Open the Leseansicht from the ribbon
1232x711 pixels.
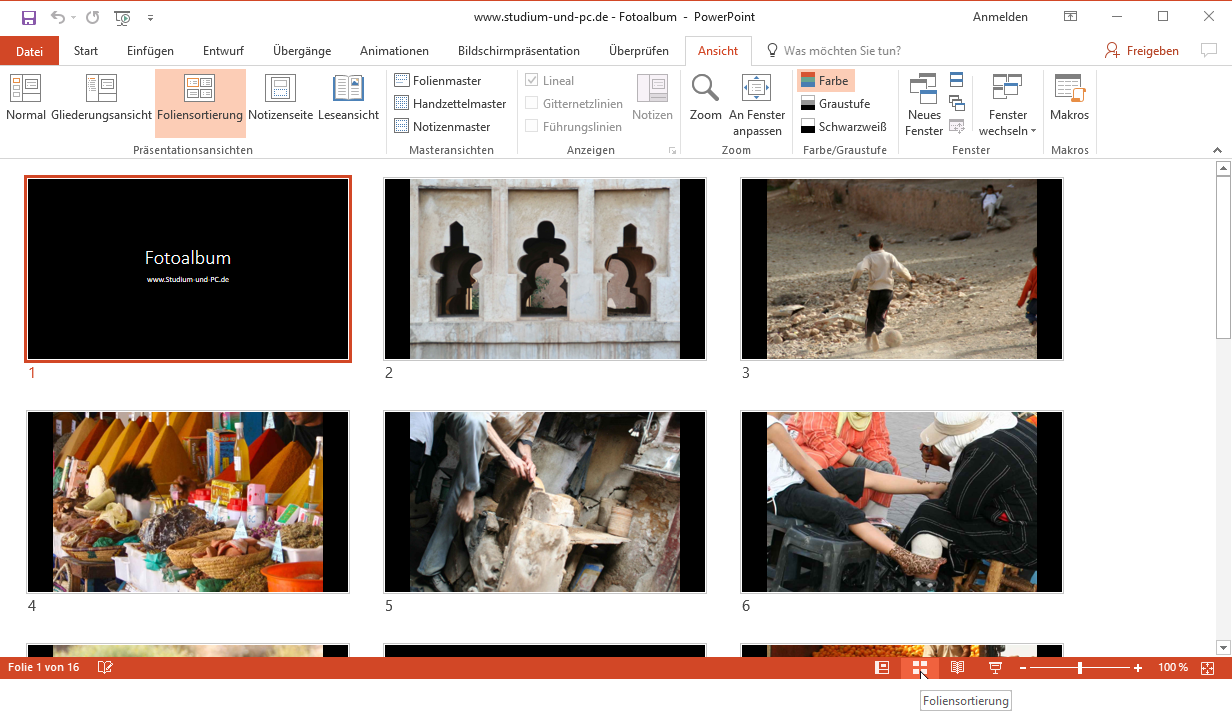[x=348, y=98]
